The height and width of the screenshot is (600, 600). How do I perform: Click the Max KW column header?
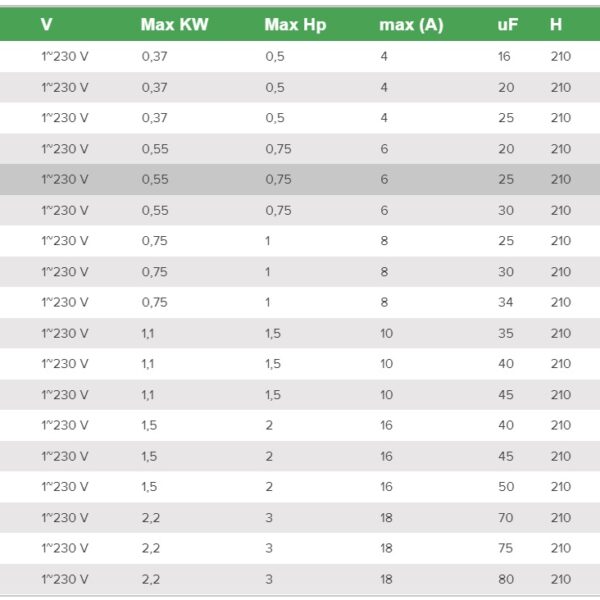[174, 24]
